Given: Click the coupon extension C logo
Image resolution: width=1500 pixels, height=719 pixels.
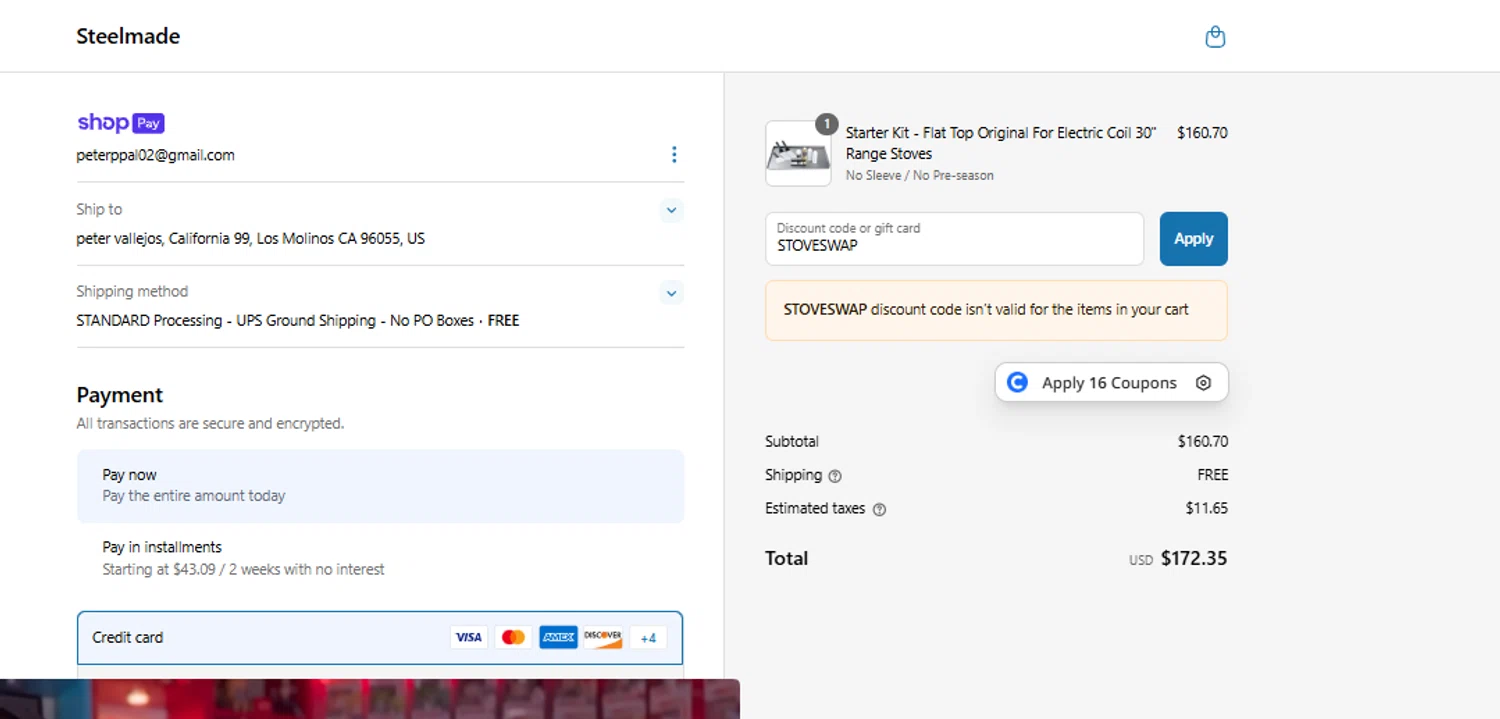Looking at the screenshot, I should (x=1017, y=382).
